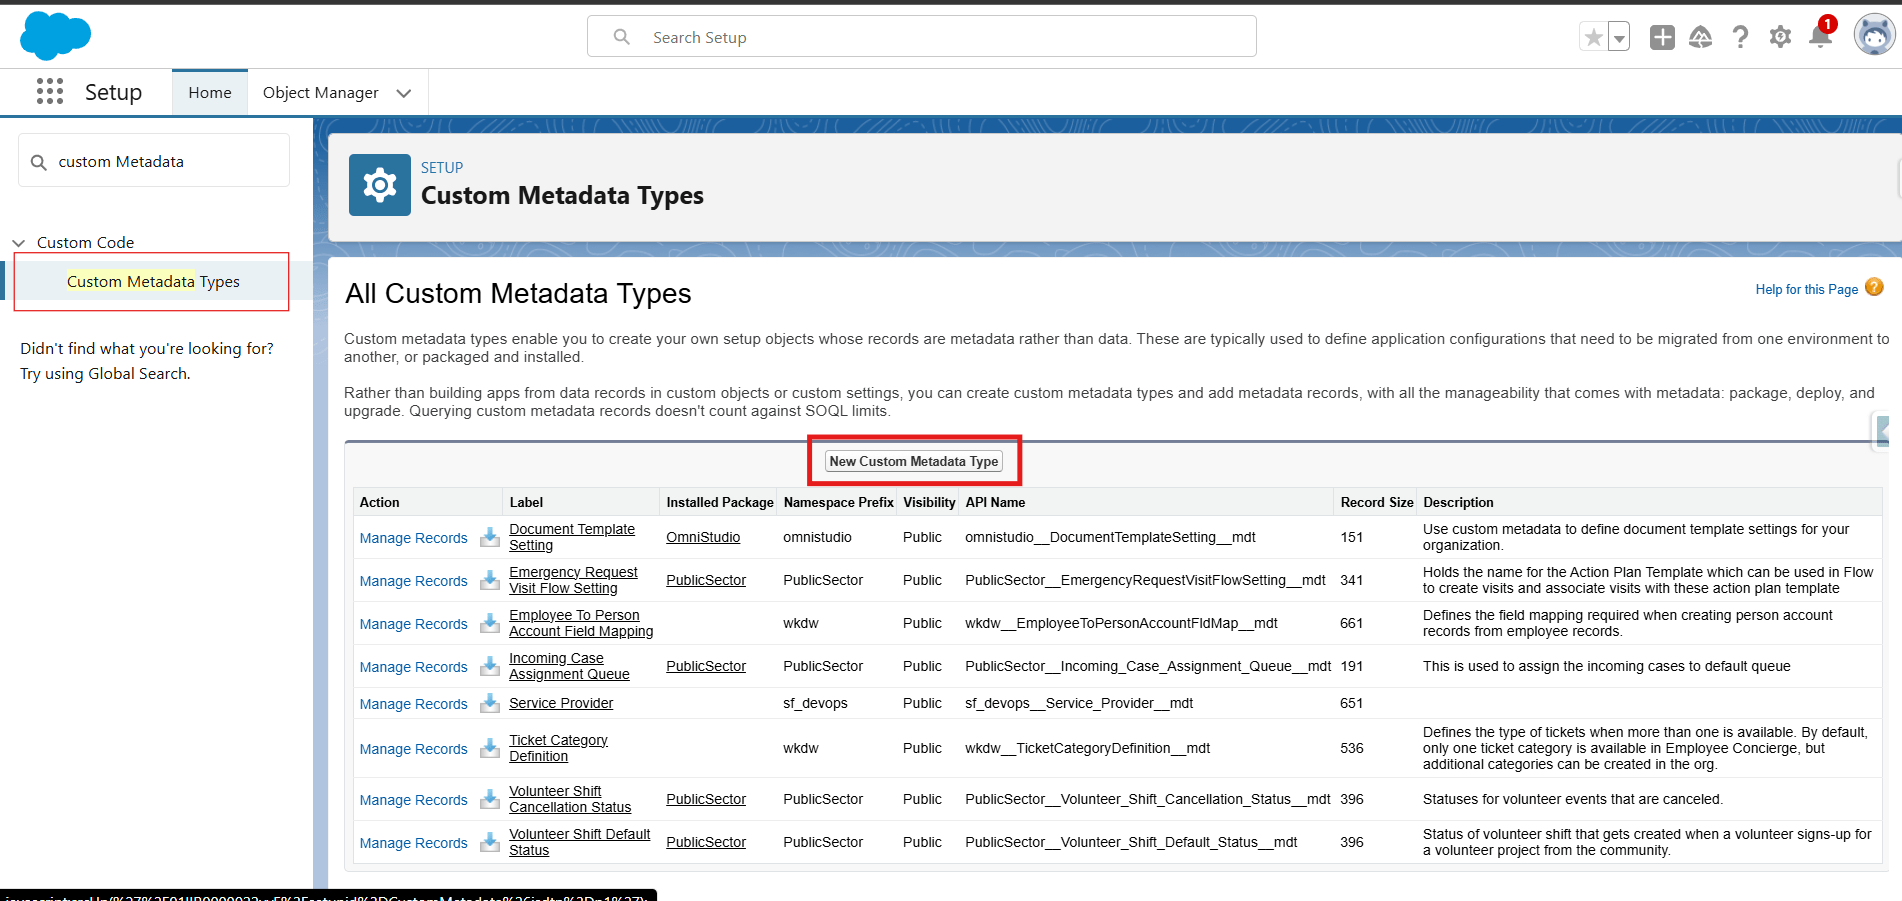The height and width of the screenshot is (901, 1902).
Task: Open Document Template Setting label link
Action: pyautogui.click(x=572, y=537)
